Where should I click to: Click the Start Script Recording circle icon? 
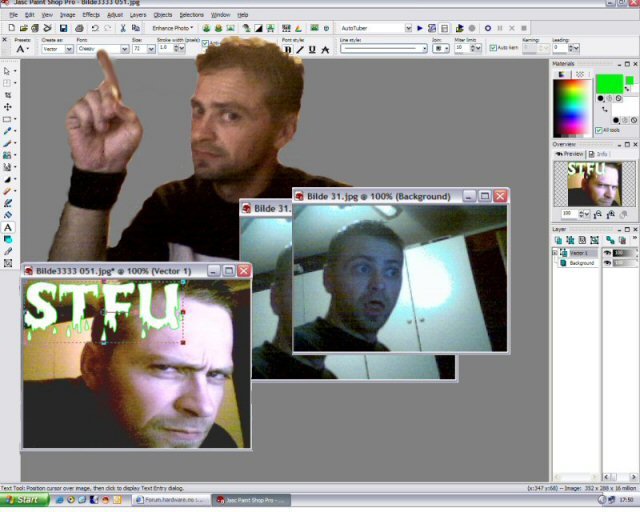(487, 28)
